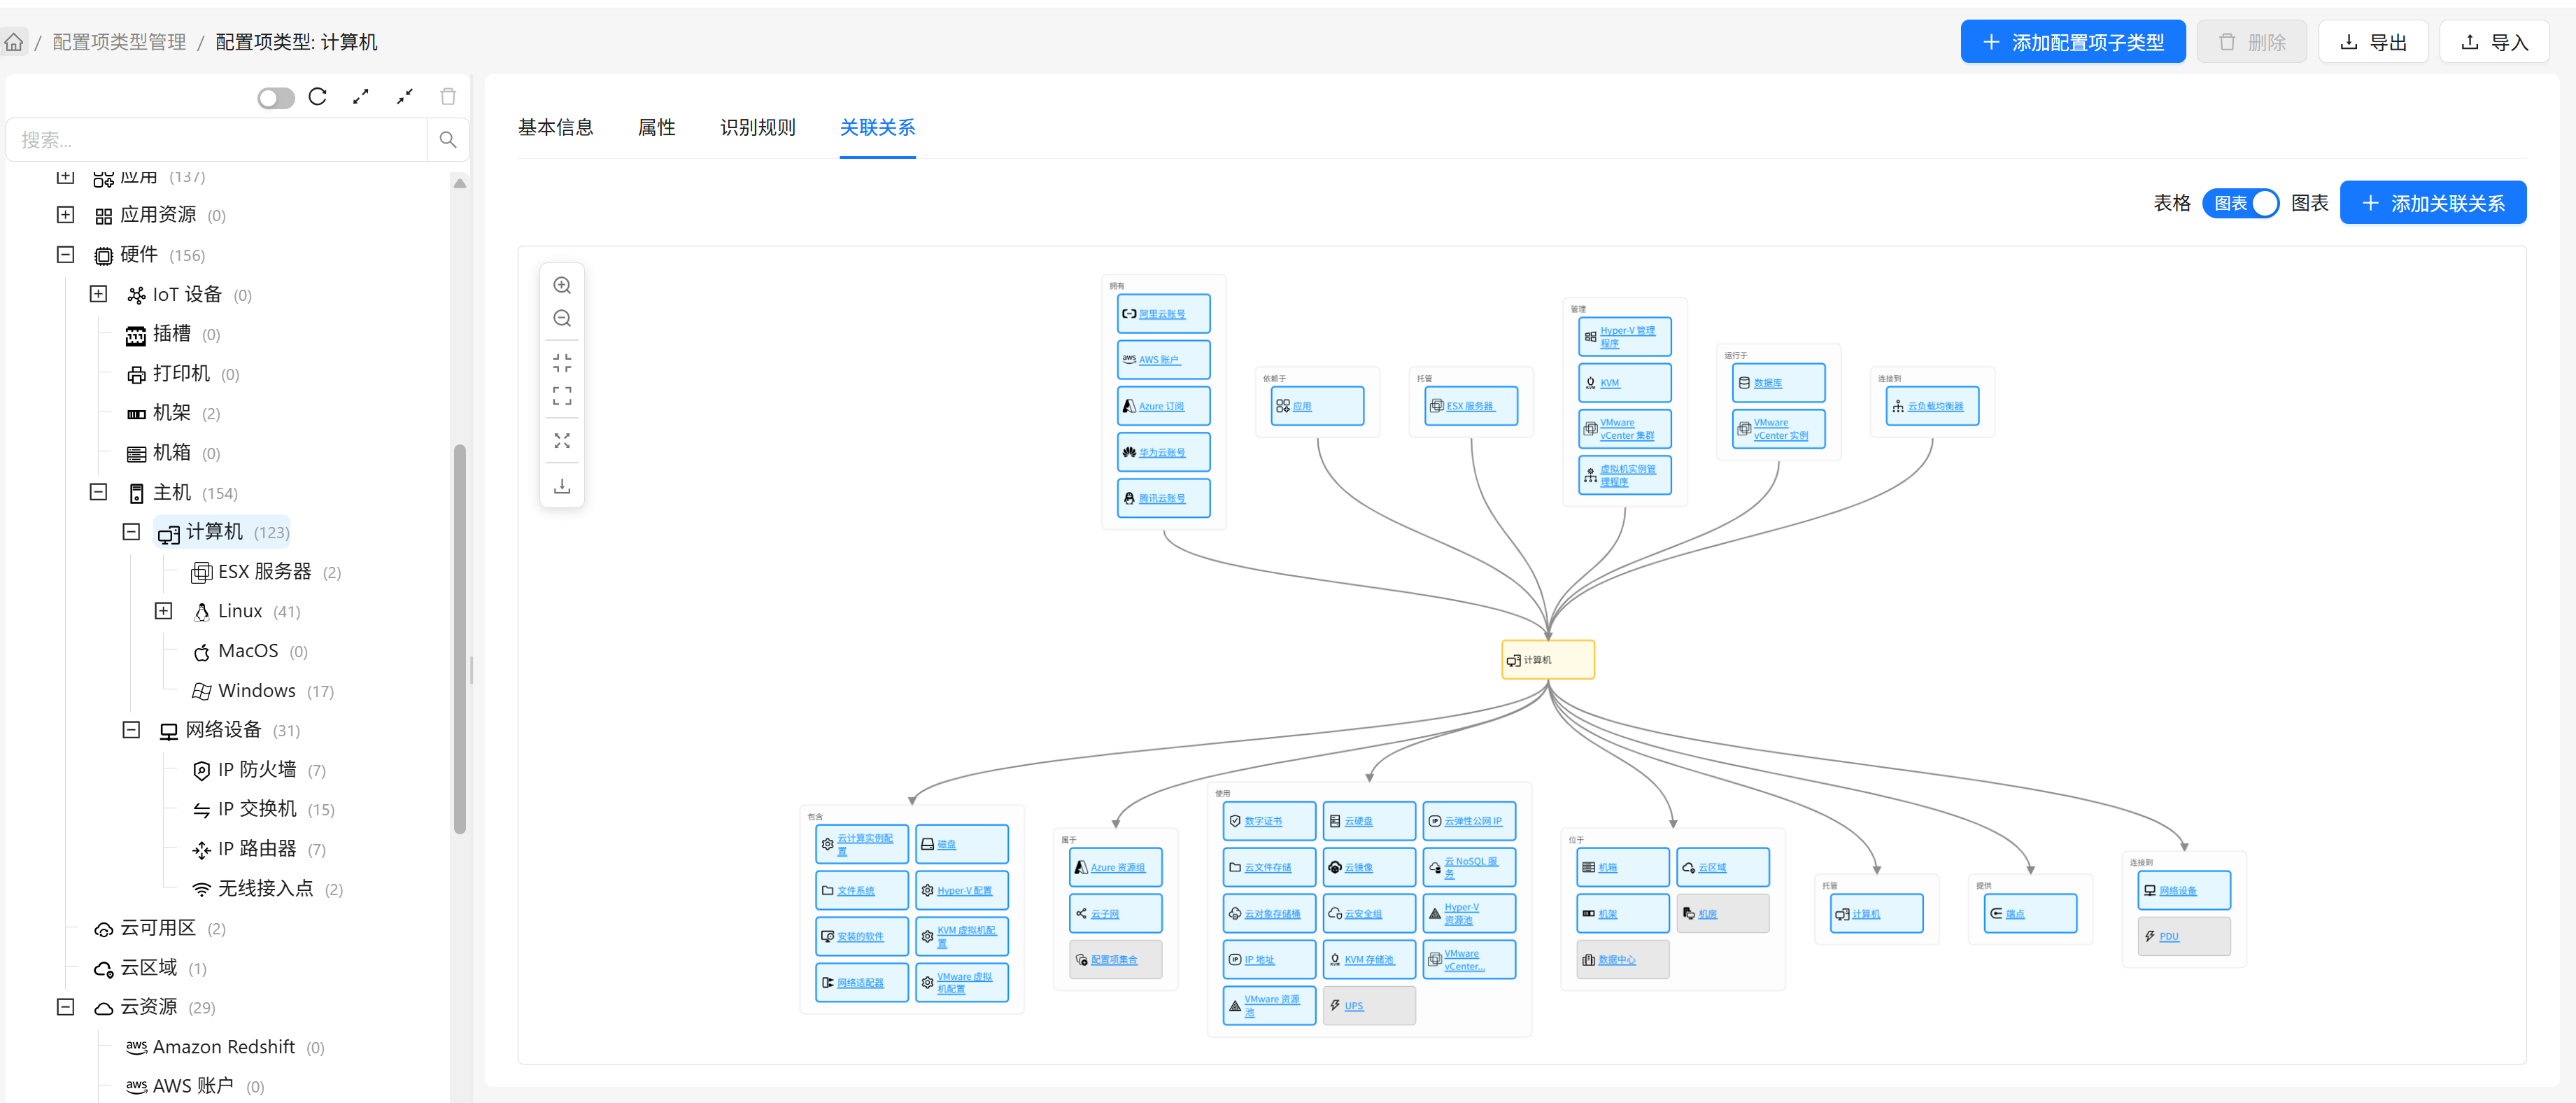Switch to the 属性 tab
The height and width of the screenshot is (1103, 2576).
click(656, 128)
